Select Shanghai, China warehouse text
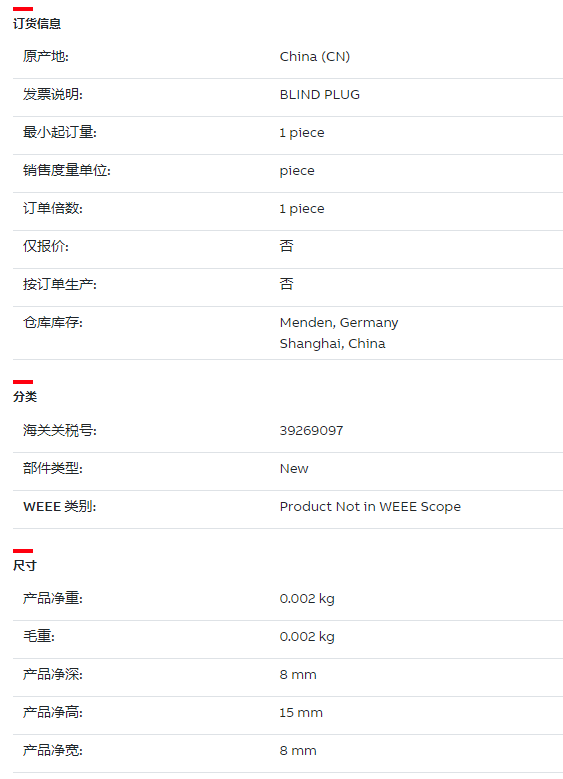Screen dimensions: 563x779 332,344
